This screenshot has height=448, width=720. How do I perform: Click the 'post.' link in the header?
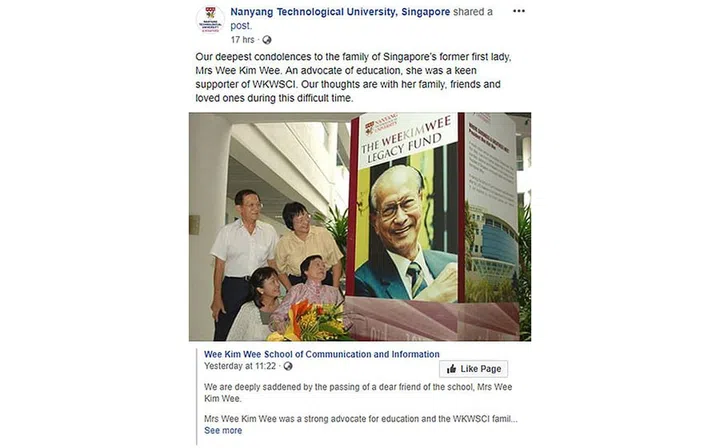click(241, 26)
